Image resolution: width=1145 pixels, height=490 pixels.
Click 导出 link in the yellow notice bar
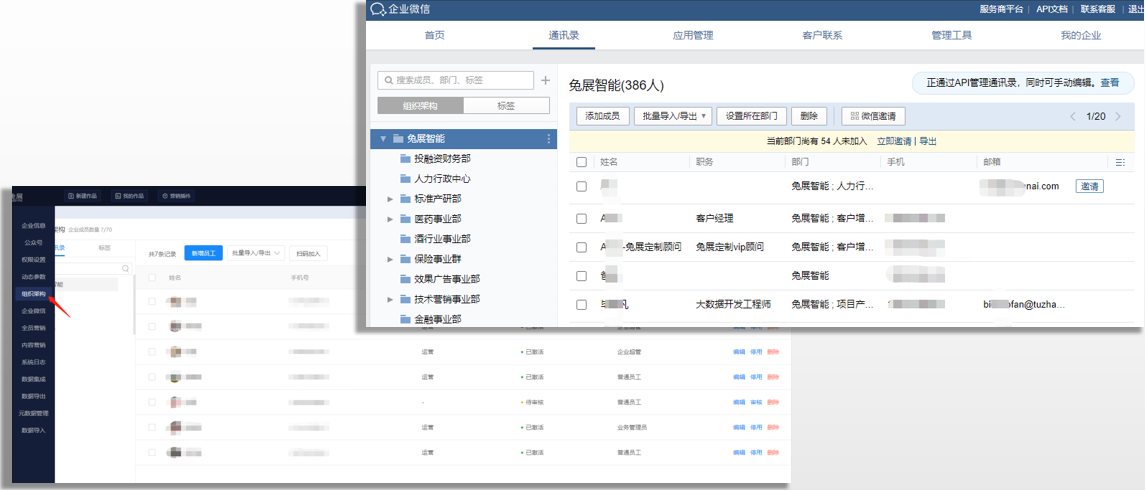pos(927,141)
